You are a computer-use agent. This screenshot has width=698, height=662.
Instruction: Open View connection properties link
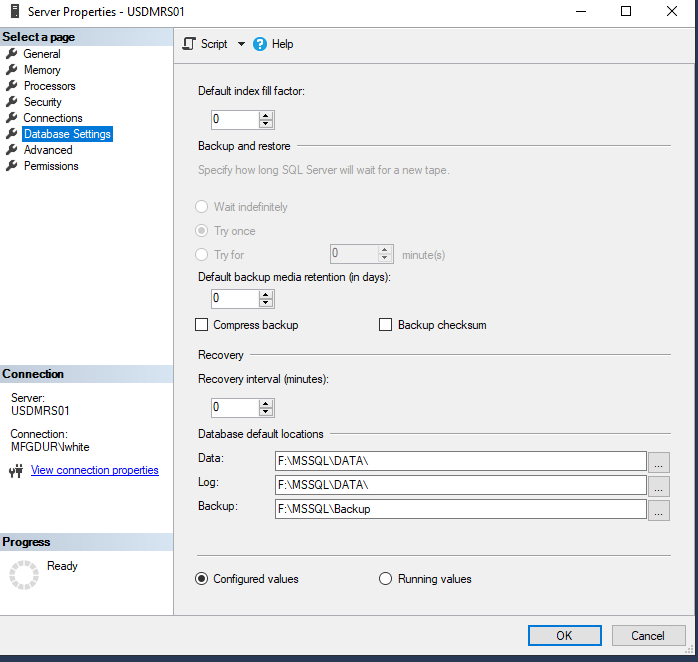(x=94, y=470)
